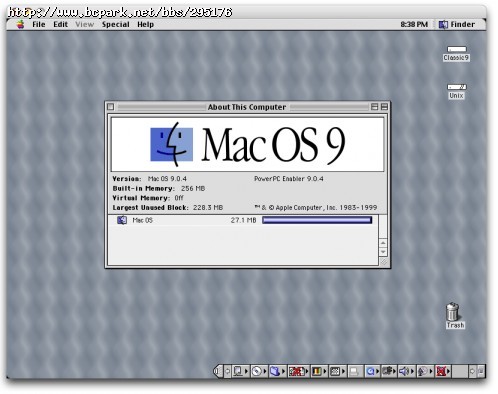Open the View menu
The image size is (498, 394).
[84, 24]
